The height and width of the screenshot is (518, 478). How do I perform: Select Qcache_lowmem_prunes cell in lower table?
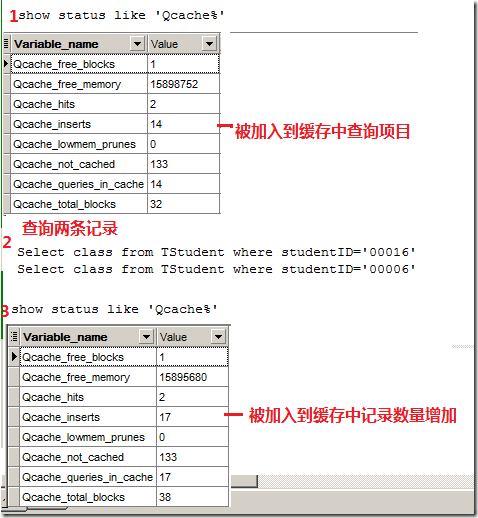[x=88, y=437]
